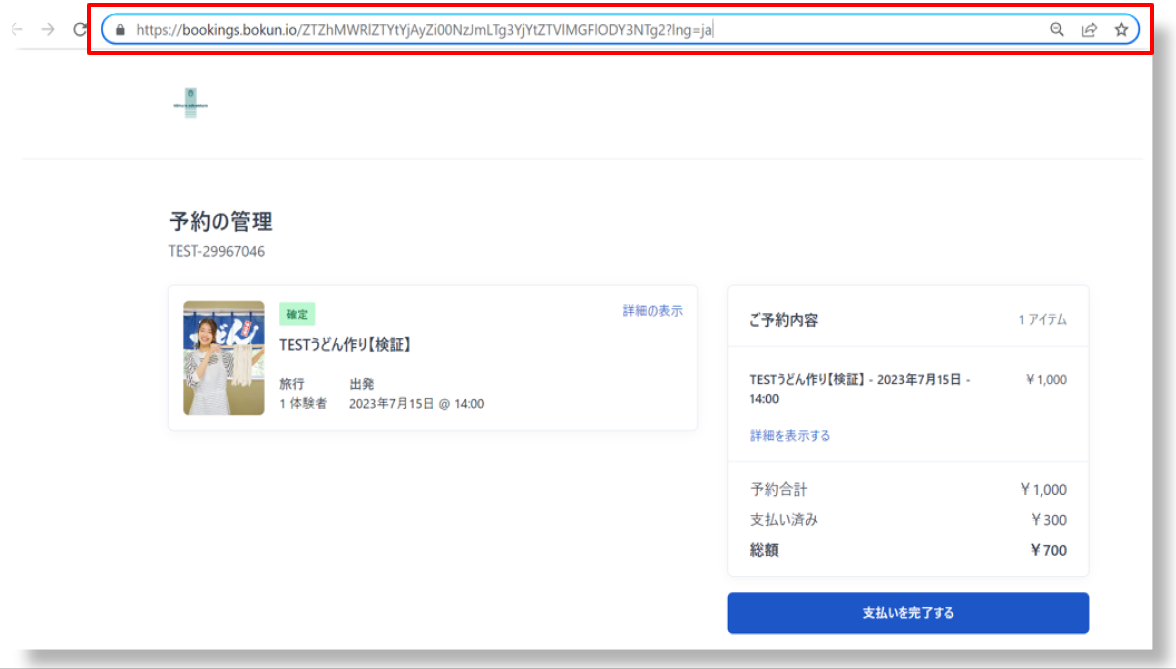1176x669 pixels.
Task: Reload the booking page
Action: point(80,30)
